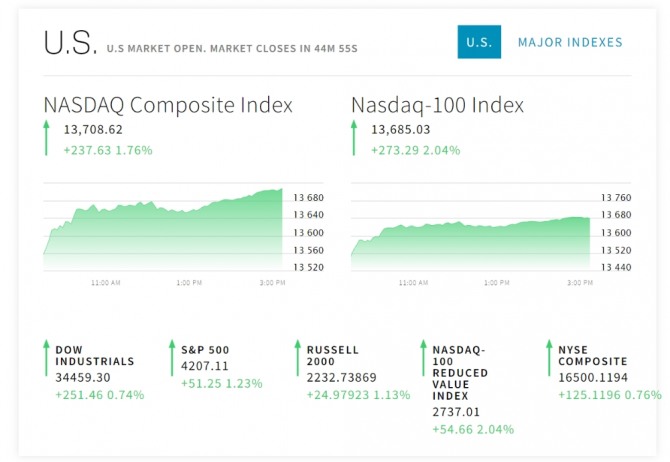Viewport: 670px width, 462px height.
Task: Open the Russell 2000 quote link
Action: click(x=332, y=356)
